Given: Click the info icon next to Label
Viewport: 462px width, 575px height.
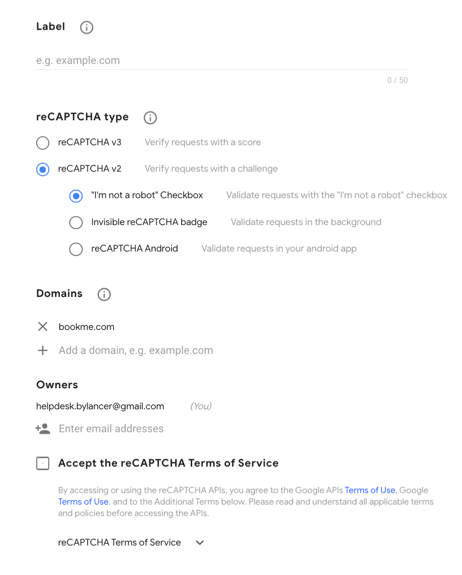Looking at the screenshot, I should (x=87, y=27).
